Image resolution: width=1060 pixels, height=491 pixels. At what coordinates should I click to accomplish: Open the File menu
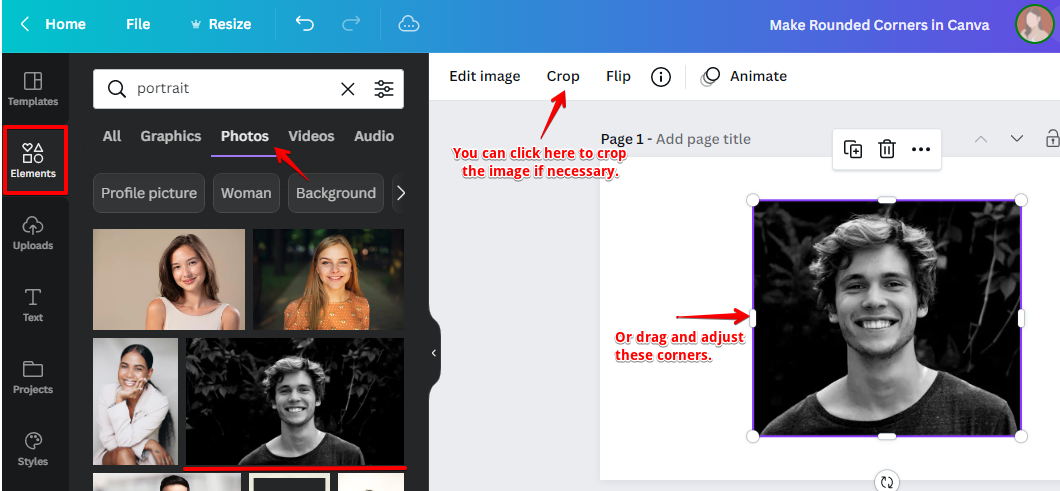tap(138, 24)
